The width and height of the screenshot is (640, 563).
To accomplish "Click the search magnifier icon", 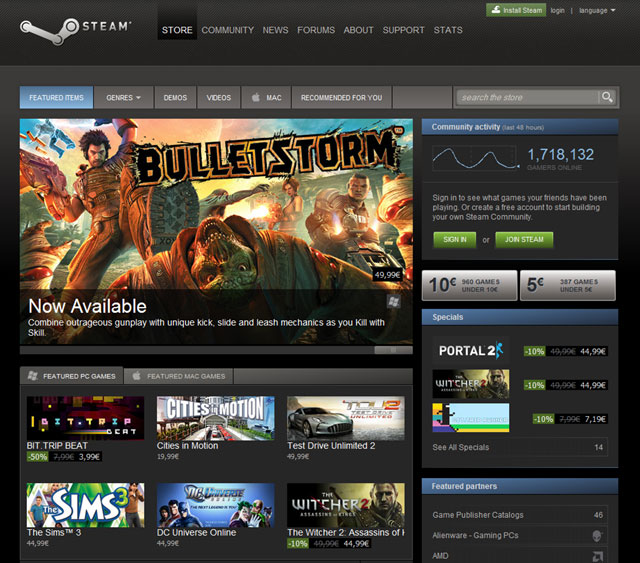I will tap(607, 97).
